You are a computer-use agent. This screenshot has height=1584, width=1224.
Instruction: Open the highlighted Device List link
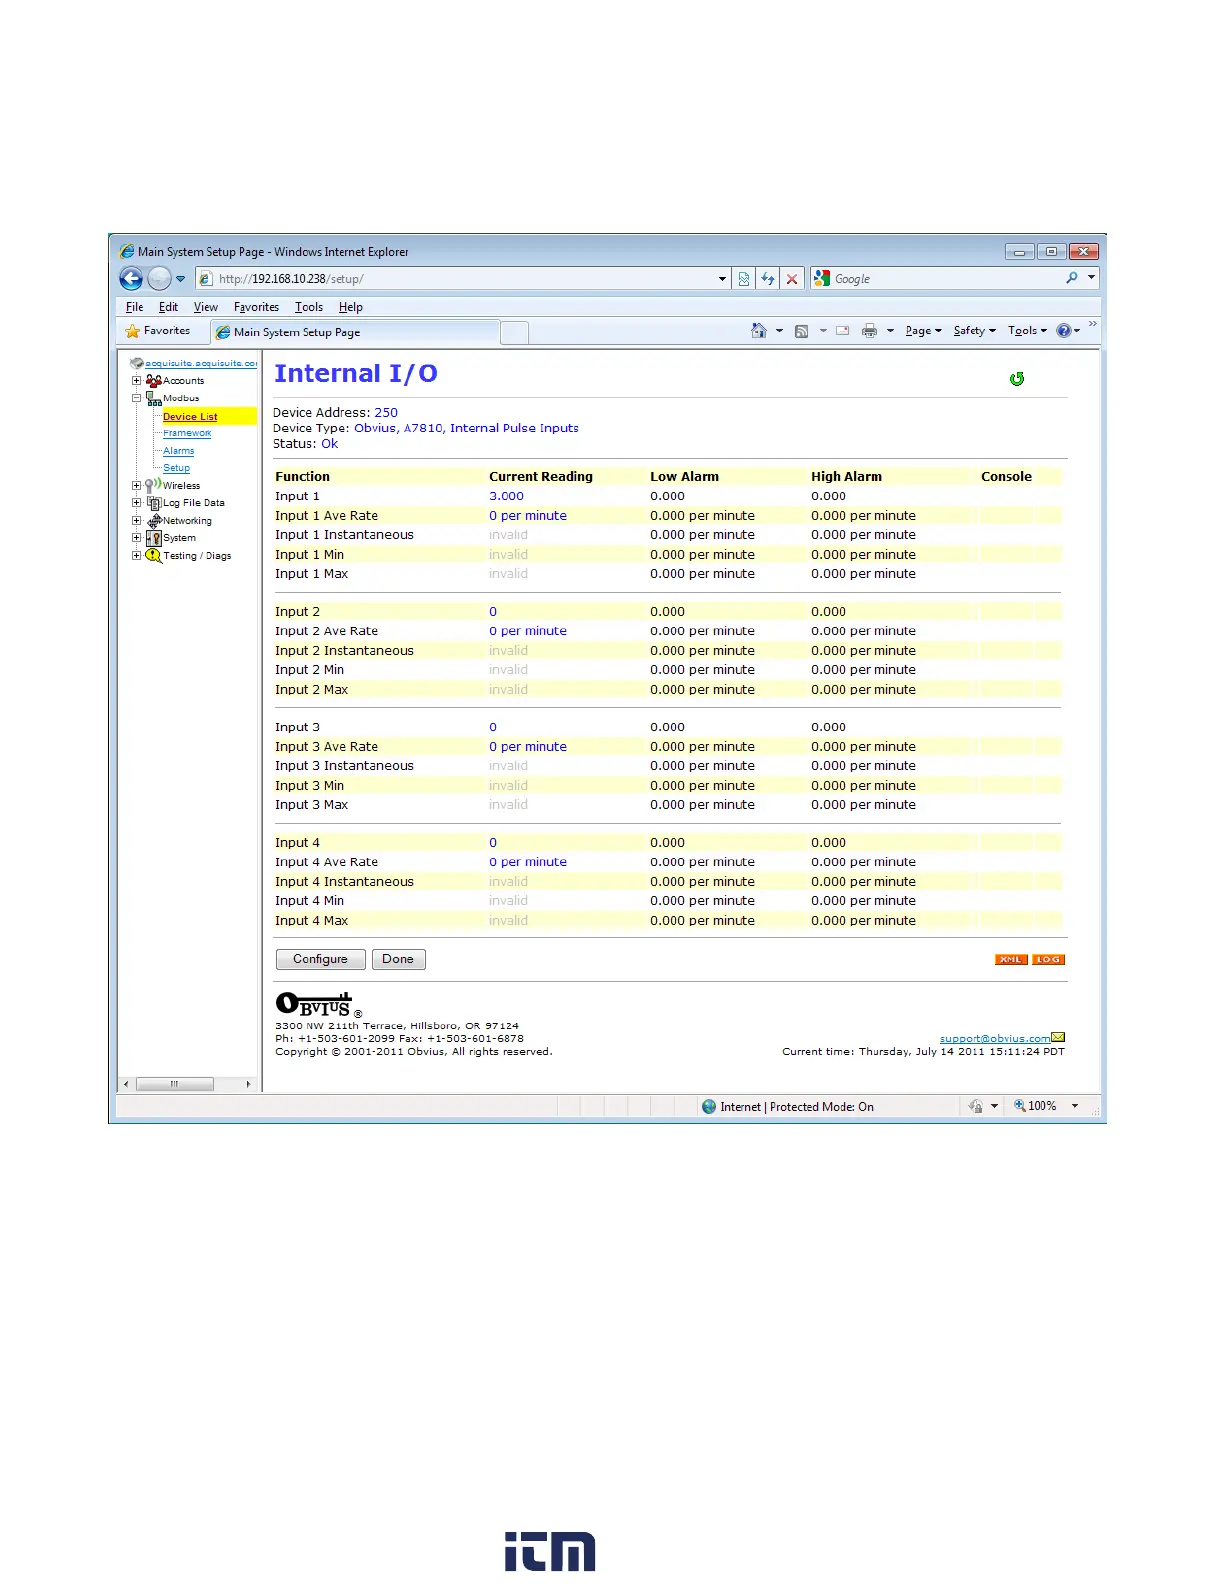click(x=190, y=416)
